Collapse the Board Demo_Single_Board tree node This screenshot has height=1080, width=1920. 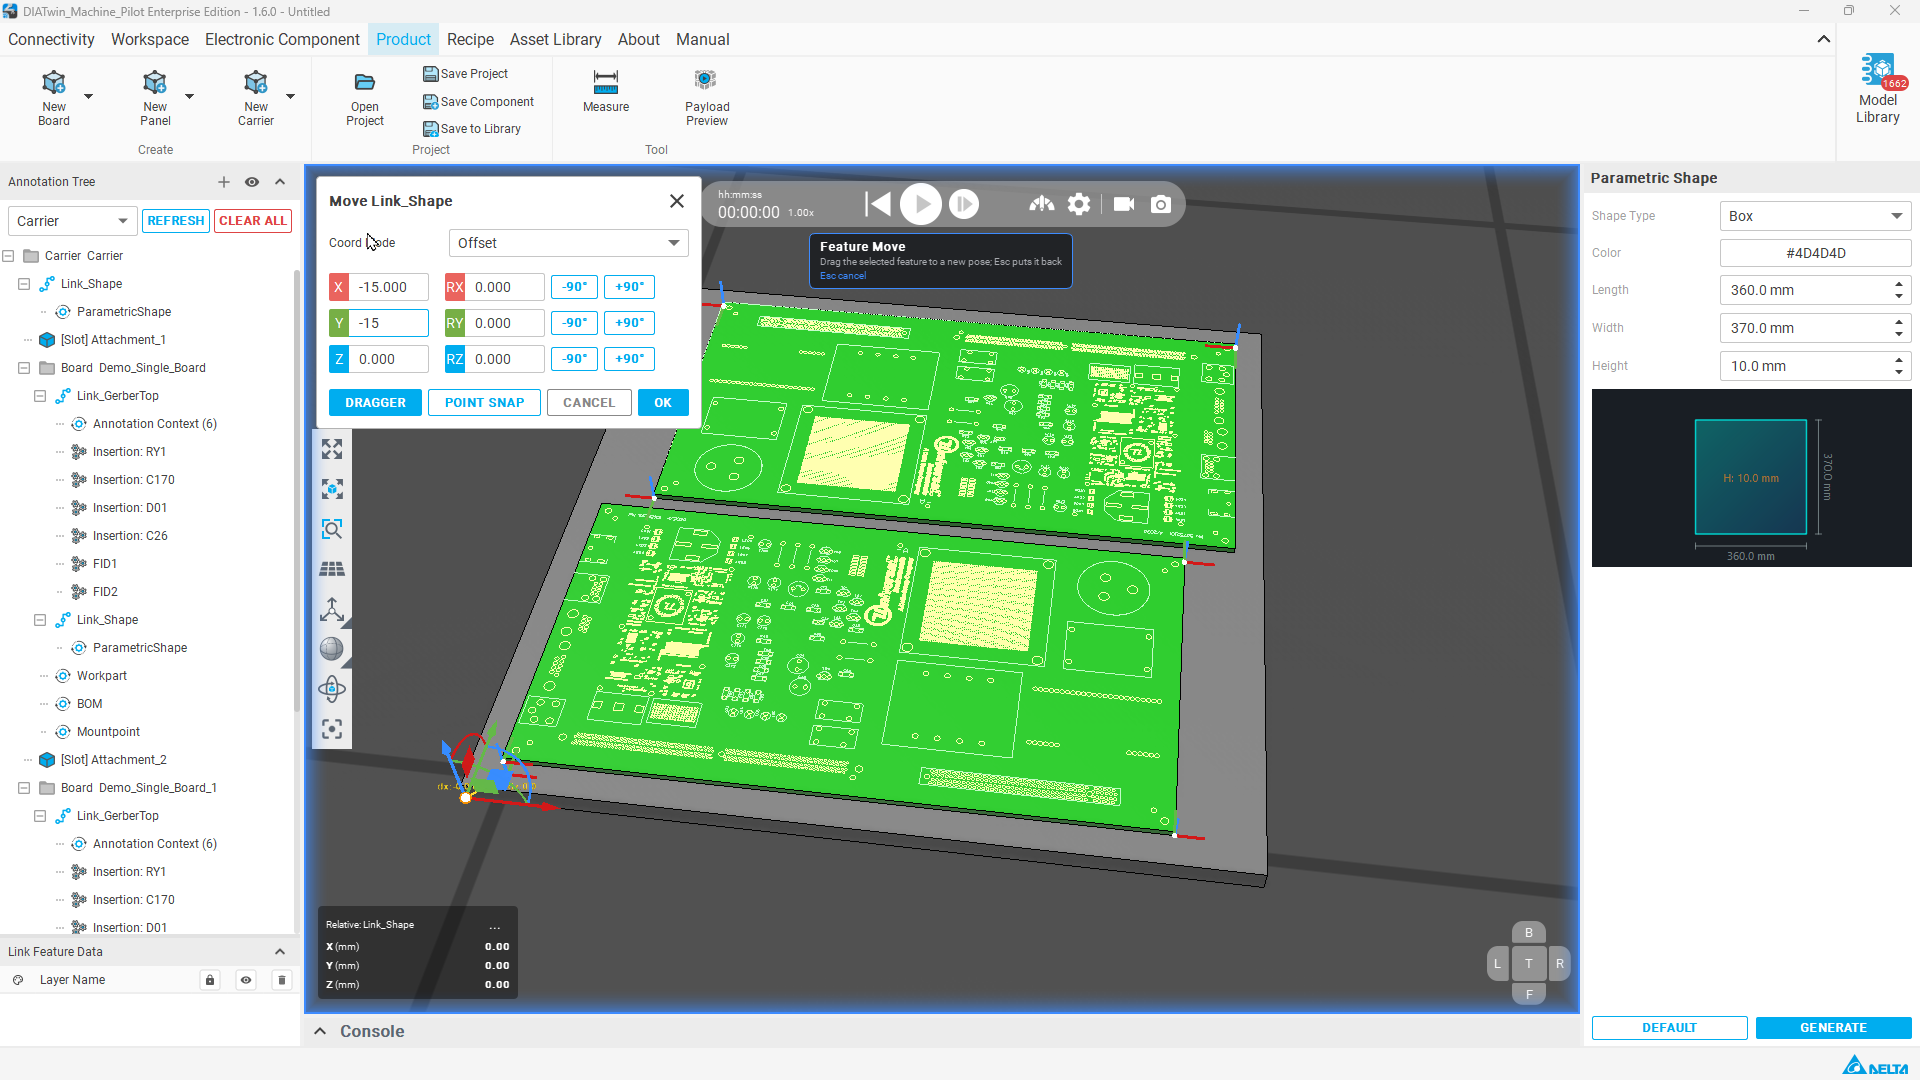pos(24,368)
